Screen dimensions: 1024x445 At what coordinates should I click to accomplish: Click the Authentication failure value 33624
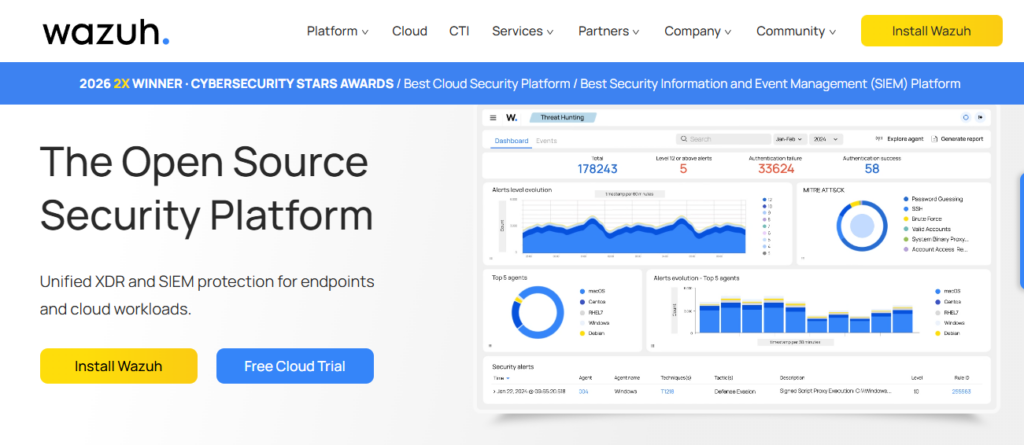(776, 169)
